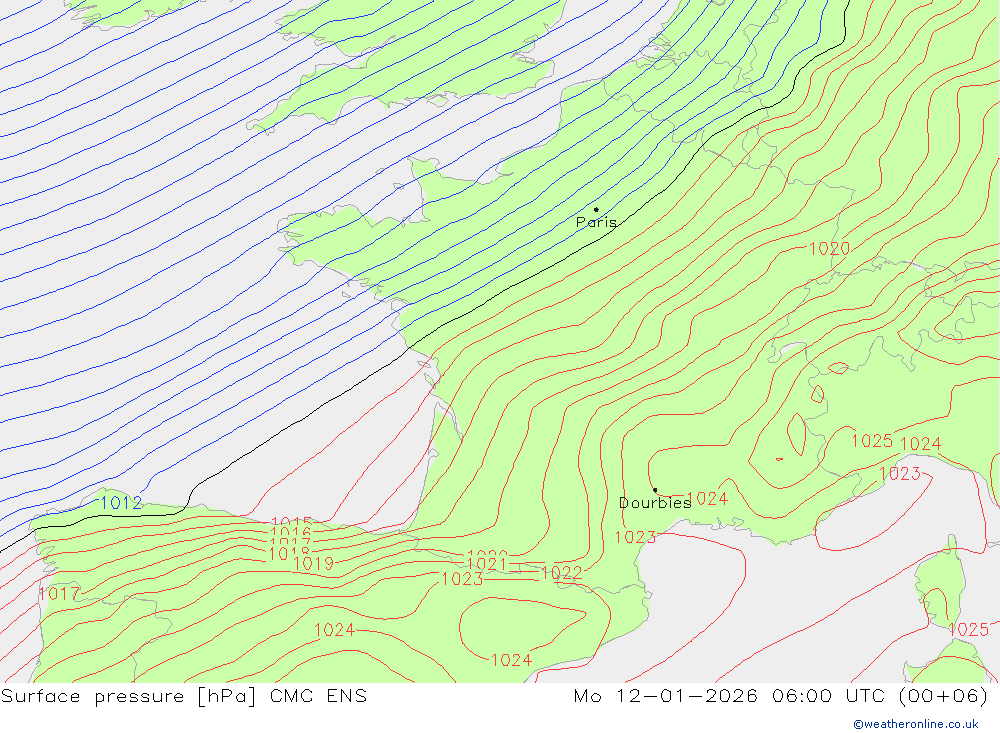Click the 'Surface pressure [hPa] CMC ENS' caption

tap(184, 696)
